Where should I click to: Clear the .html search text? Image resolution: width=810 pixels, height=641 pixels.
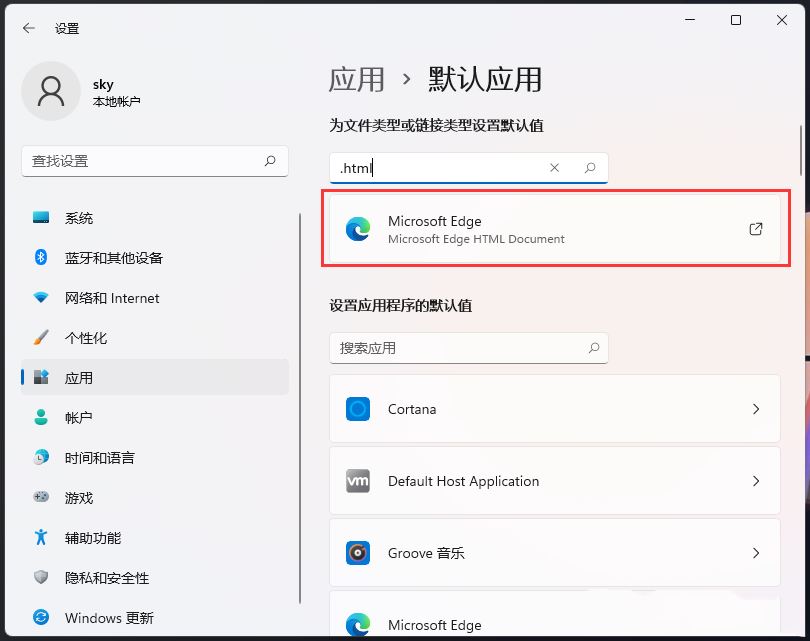(x=555, y=168)
